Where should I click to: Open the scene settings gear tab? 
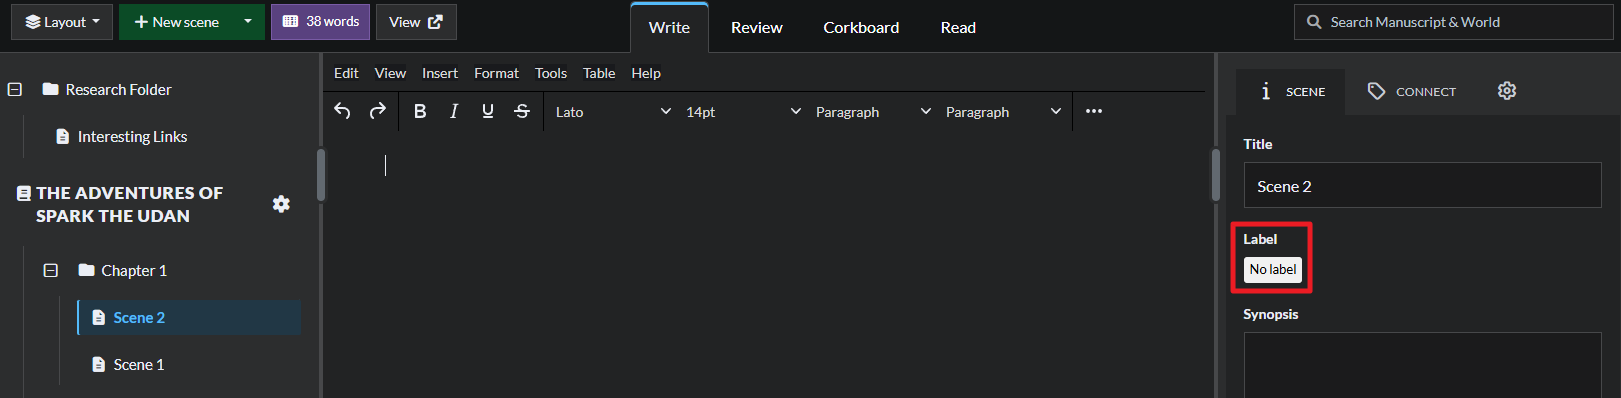pyautogui.click(x=1507, y=91)
